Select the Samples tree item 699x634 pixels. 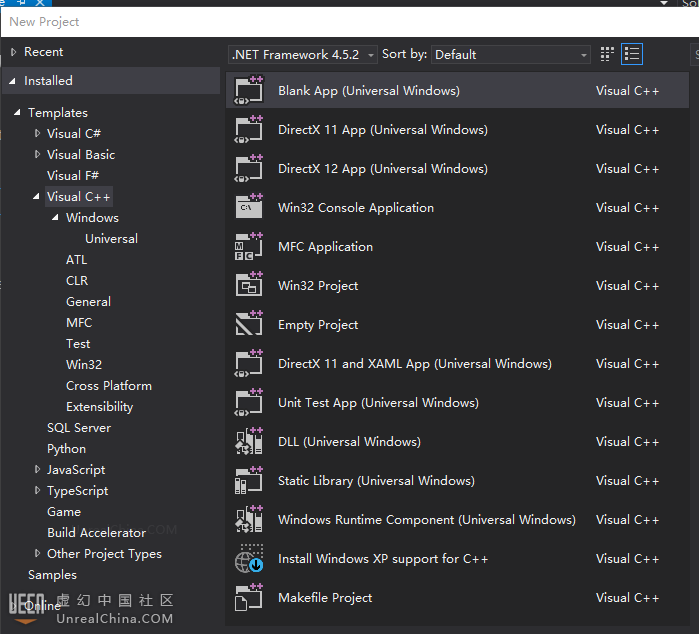pyautogui.click(x=52, y=575)
